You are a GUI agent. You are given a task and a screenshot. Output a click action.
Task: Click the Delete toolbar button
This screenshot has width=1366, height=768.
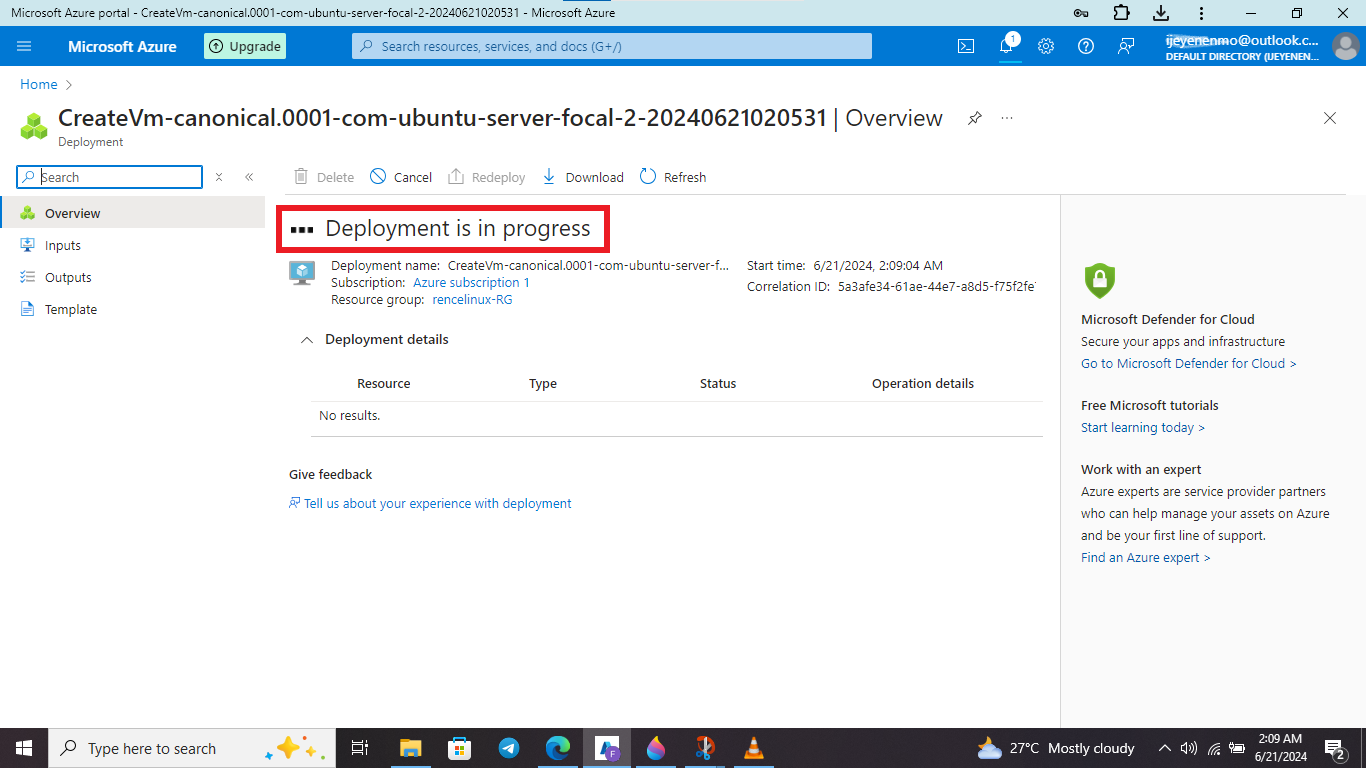pyautogui.click(x=324, y=177)
